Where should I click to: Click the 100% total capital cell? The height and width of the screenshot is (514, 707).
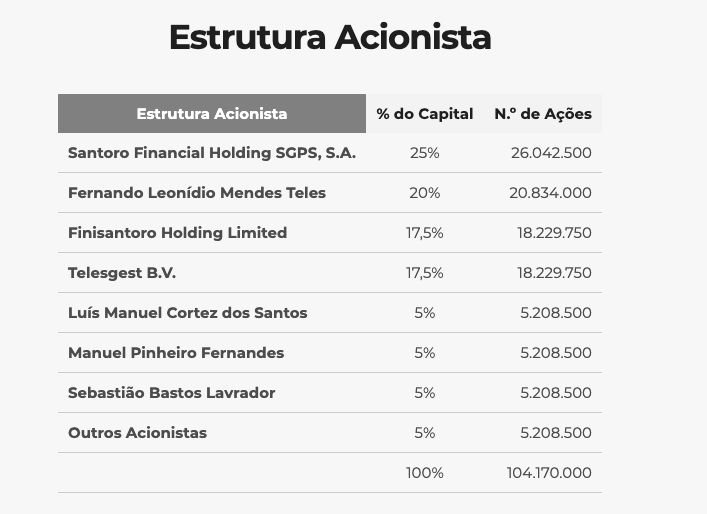point(425,473)
